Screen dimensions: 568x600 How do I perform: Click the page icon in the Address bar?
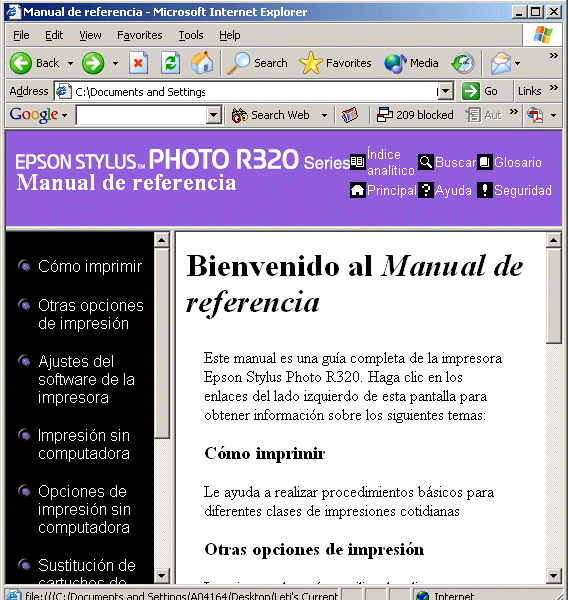coord(63,91)
